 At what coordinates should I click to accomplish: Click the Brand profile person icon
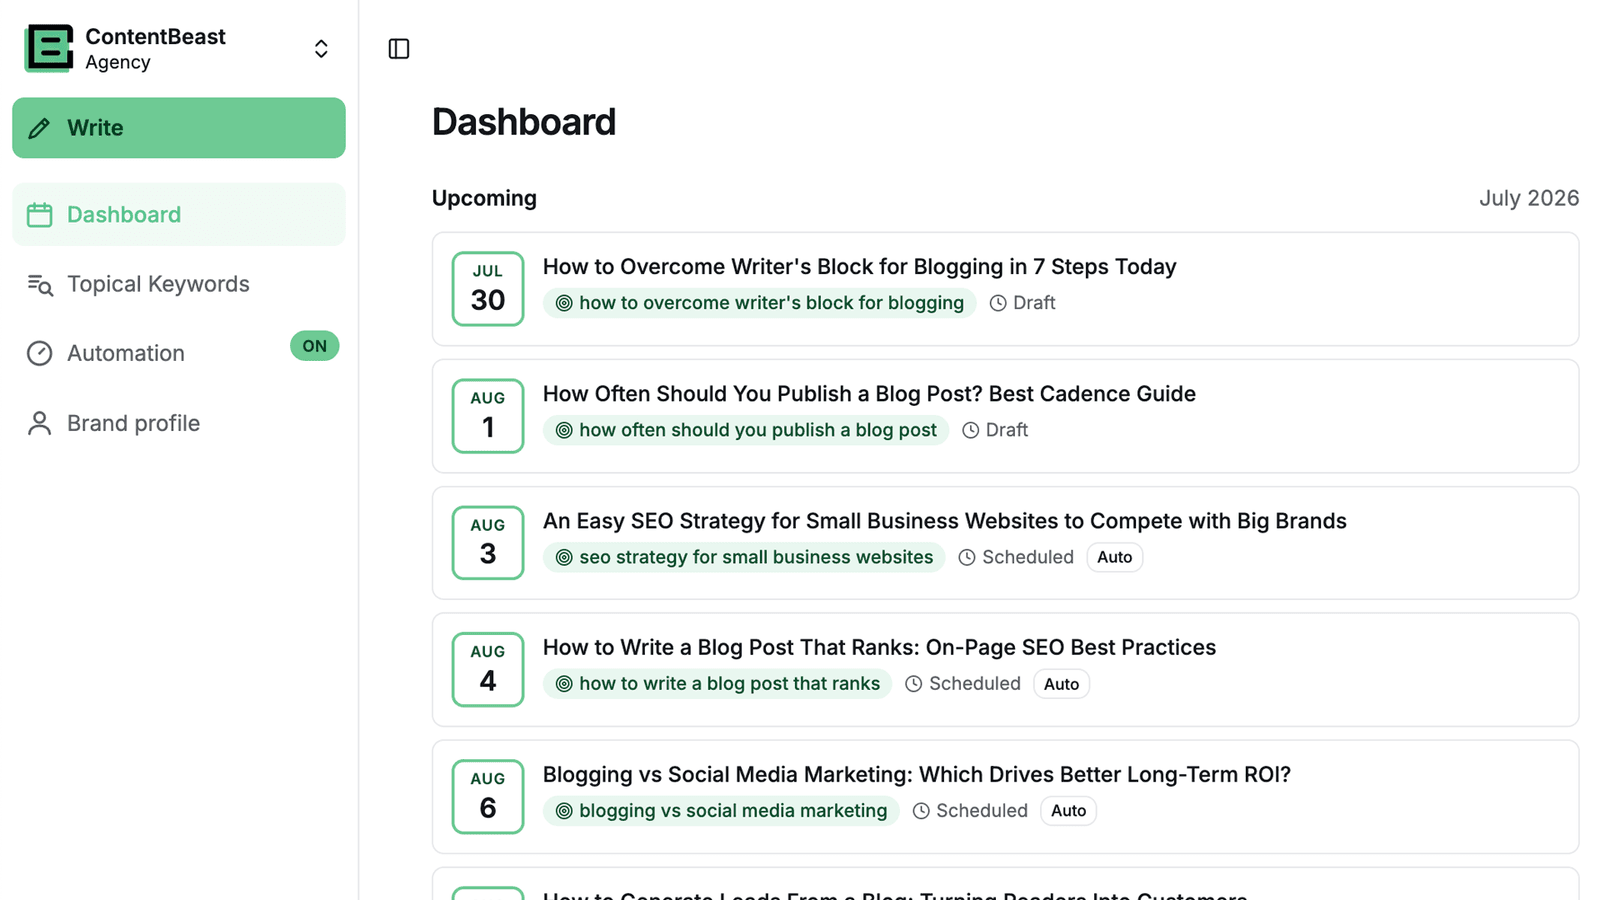click(39, 423)
